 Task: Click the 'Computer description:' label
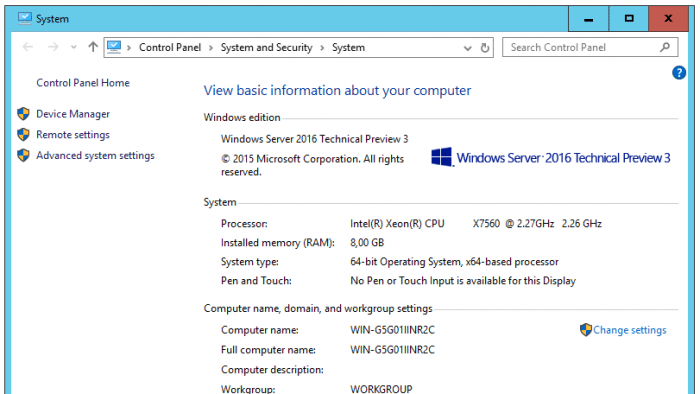coord(272,369)
